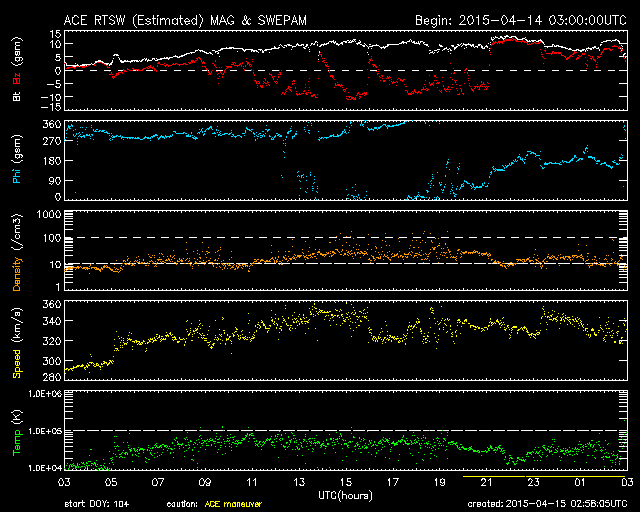640x512 pixels.
Task: Click the "280" tick on the Speed axis
Action: pyautogui.click(x=52, y=376)
